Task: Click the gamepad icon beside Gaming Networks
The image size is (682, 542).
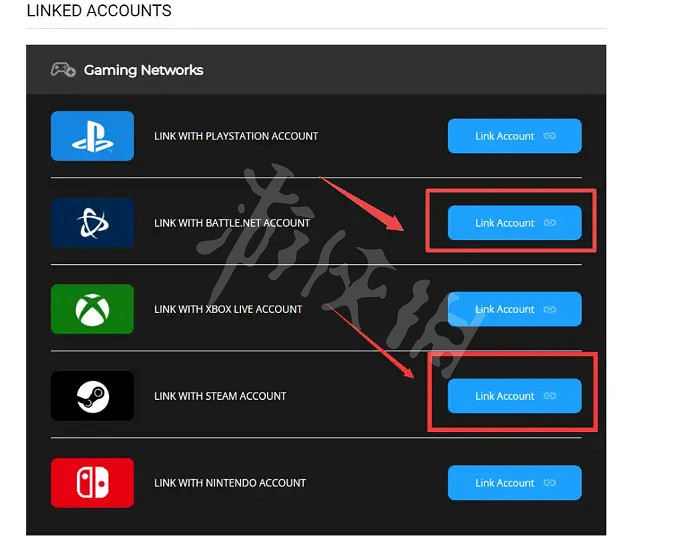Action: click(63, 70)
